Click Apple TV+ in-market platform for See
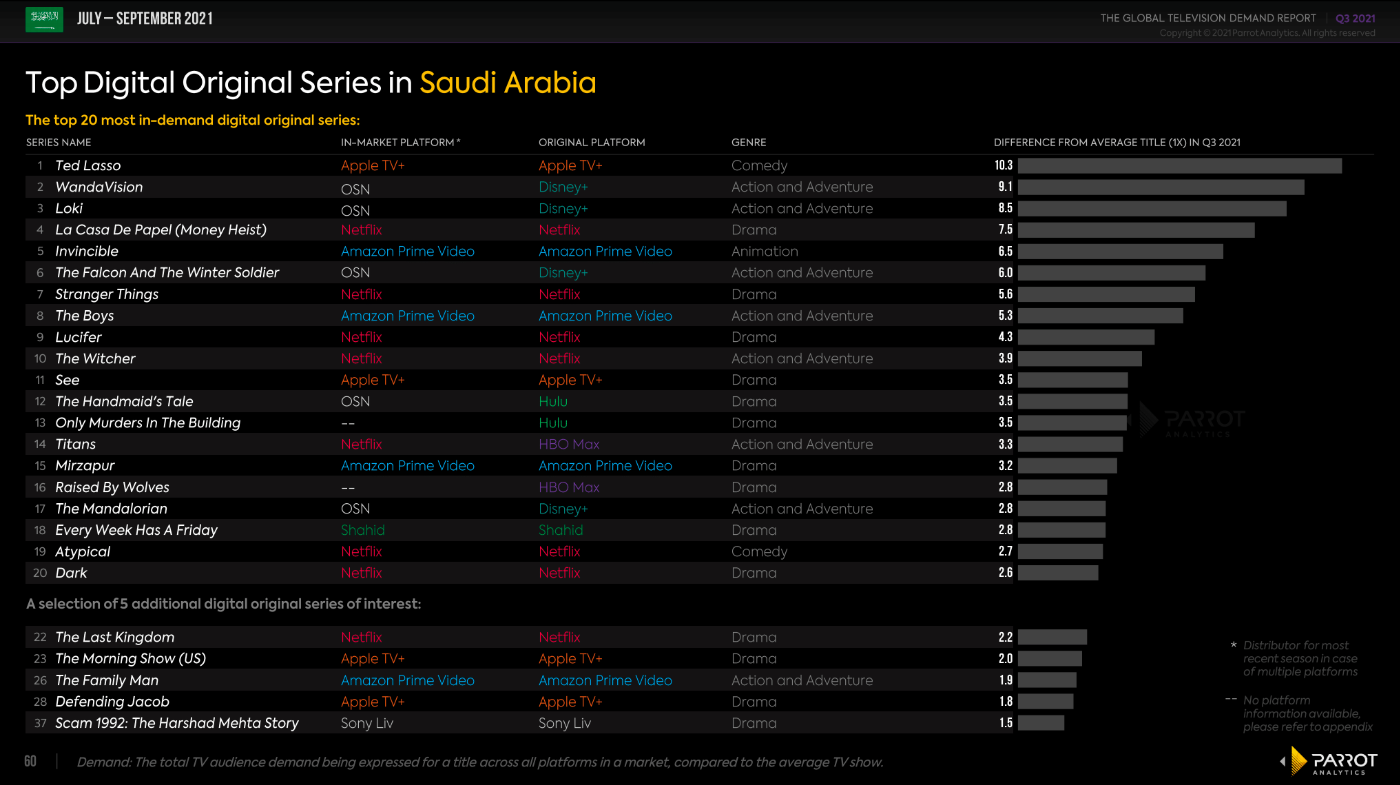Viewport: 1400px width, 785px height. (373, 380)
